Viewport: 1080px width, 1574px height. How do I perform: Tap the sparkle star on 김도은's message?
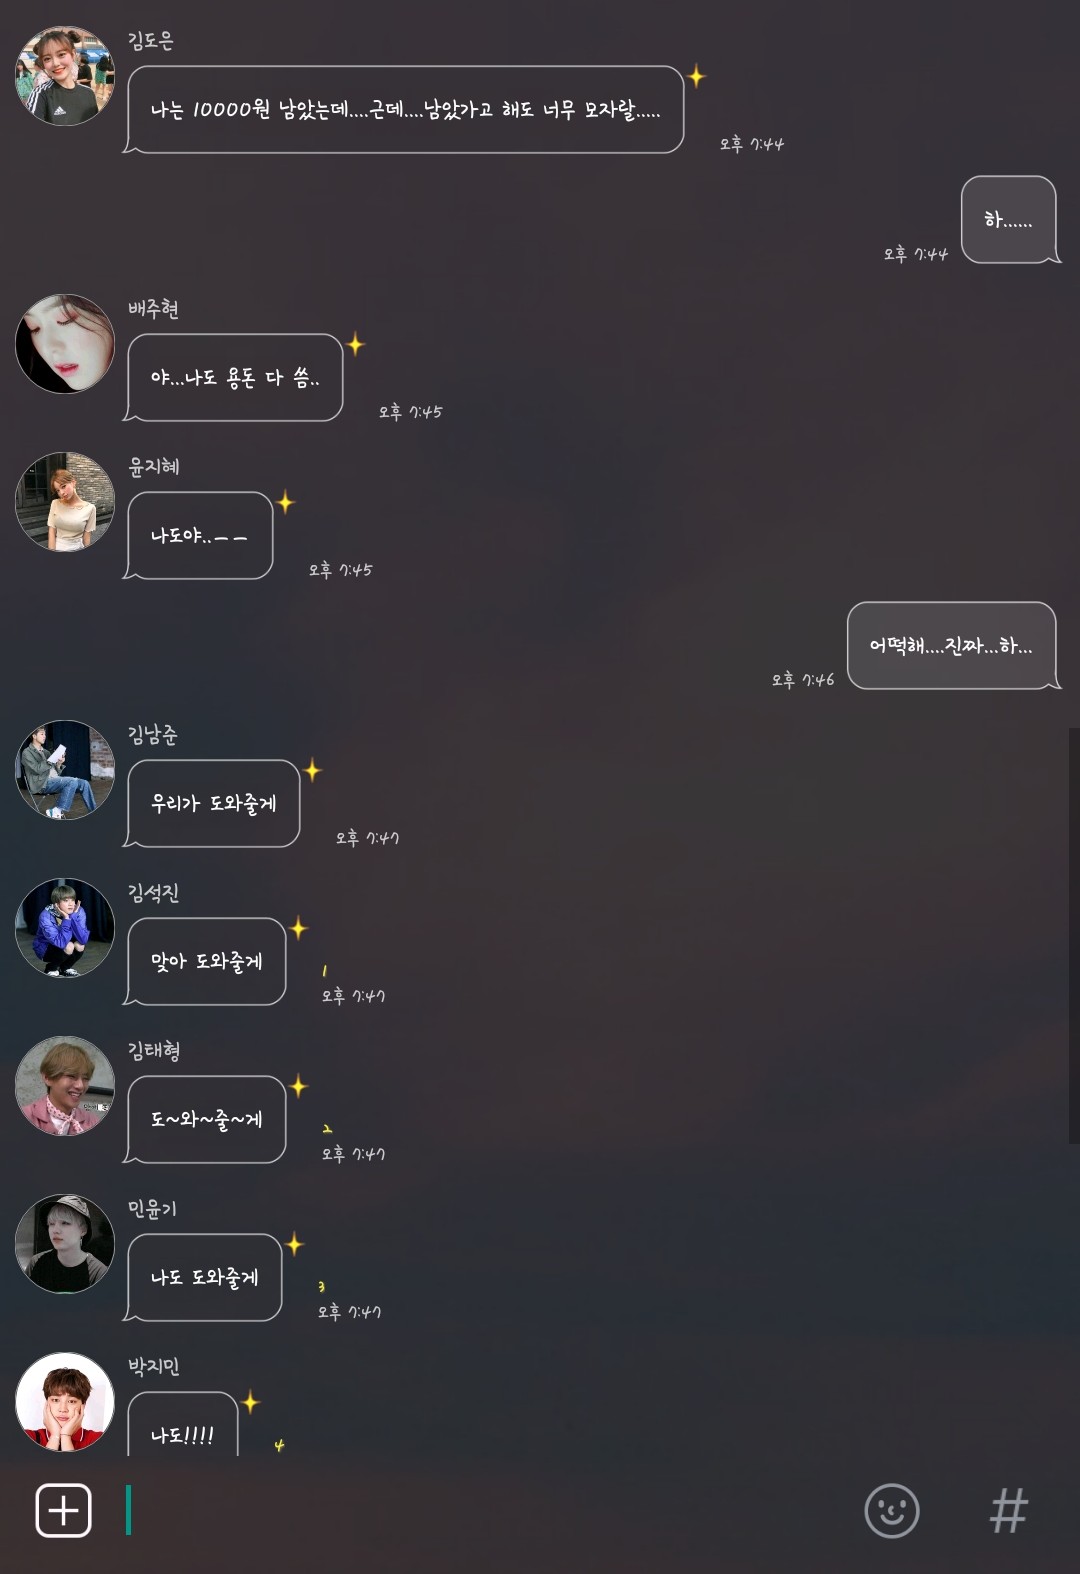697,76
